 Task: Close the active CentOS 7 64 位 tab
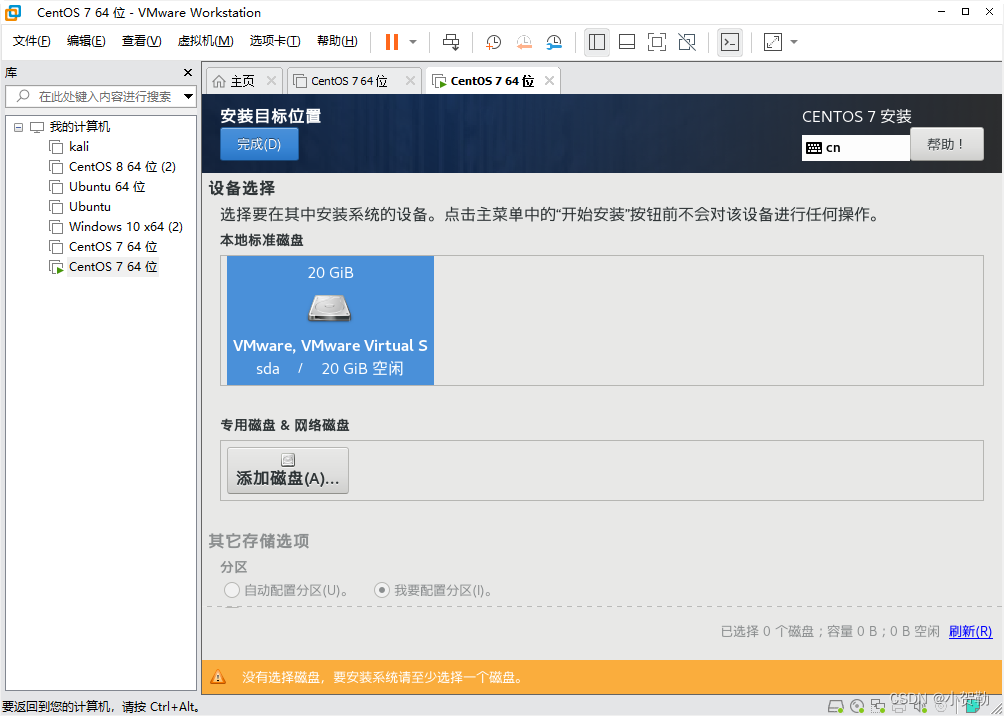pyautogui.click(x=549, y=81)
